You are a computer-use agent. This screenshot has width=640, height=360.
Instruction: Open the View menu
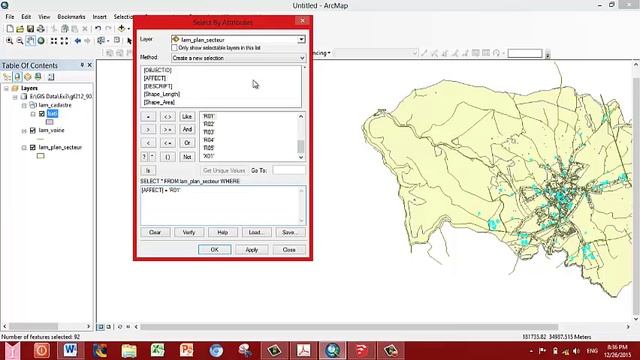[x=44, y=17]
